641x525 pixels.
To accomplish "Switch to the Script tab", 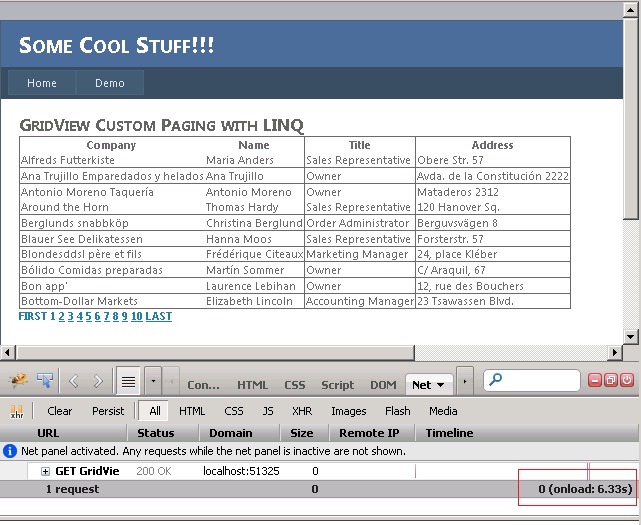I will point(338,385).
